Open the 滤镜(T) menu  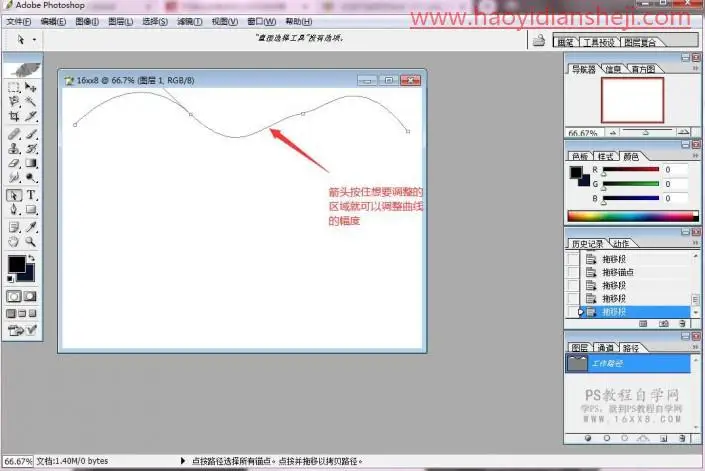click(190, 22)
